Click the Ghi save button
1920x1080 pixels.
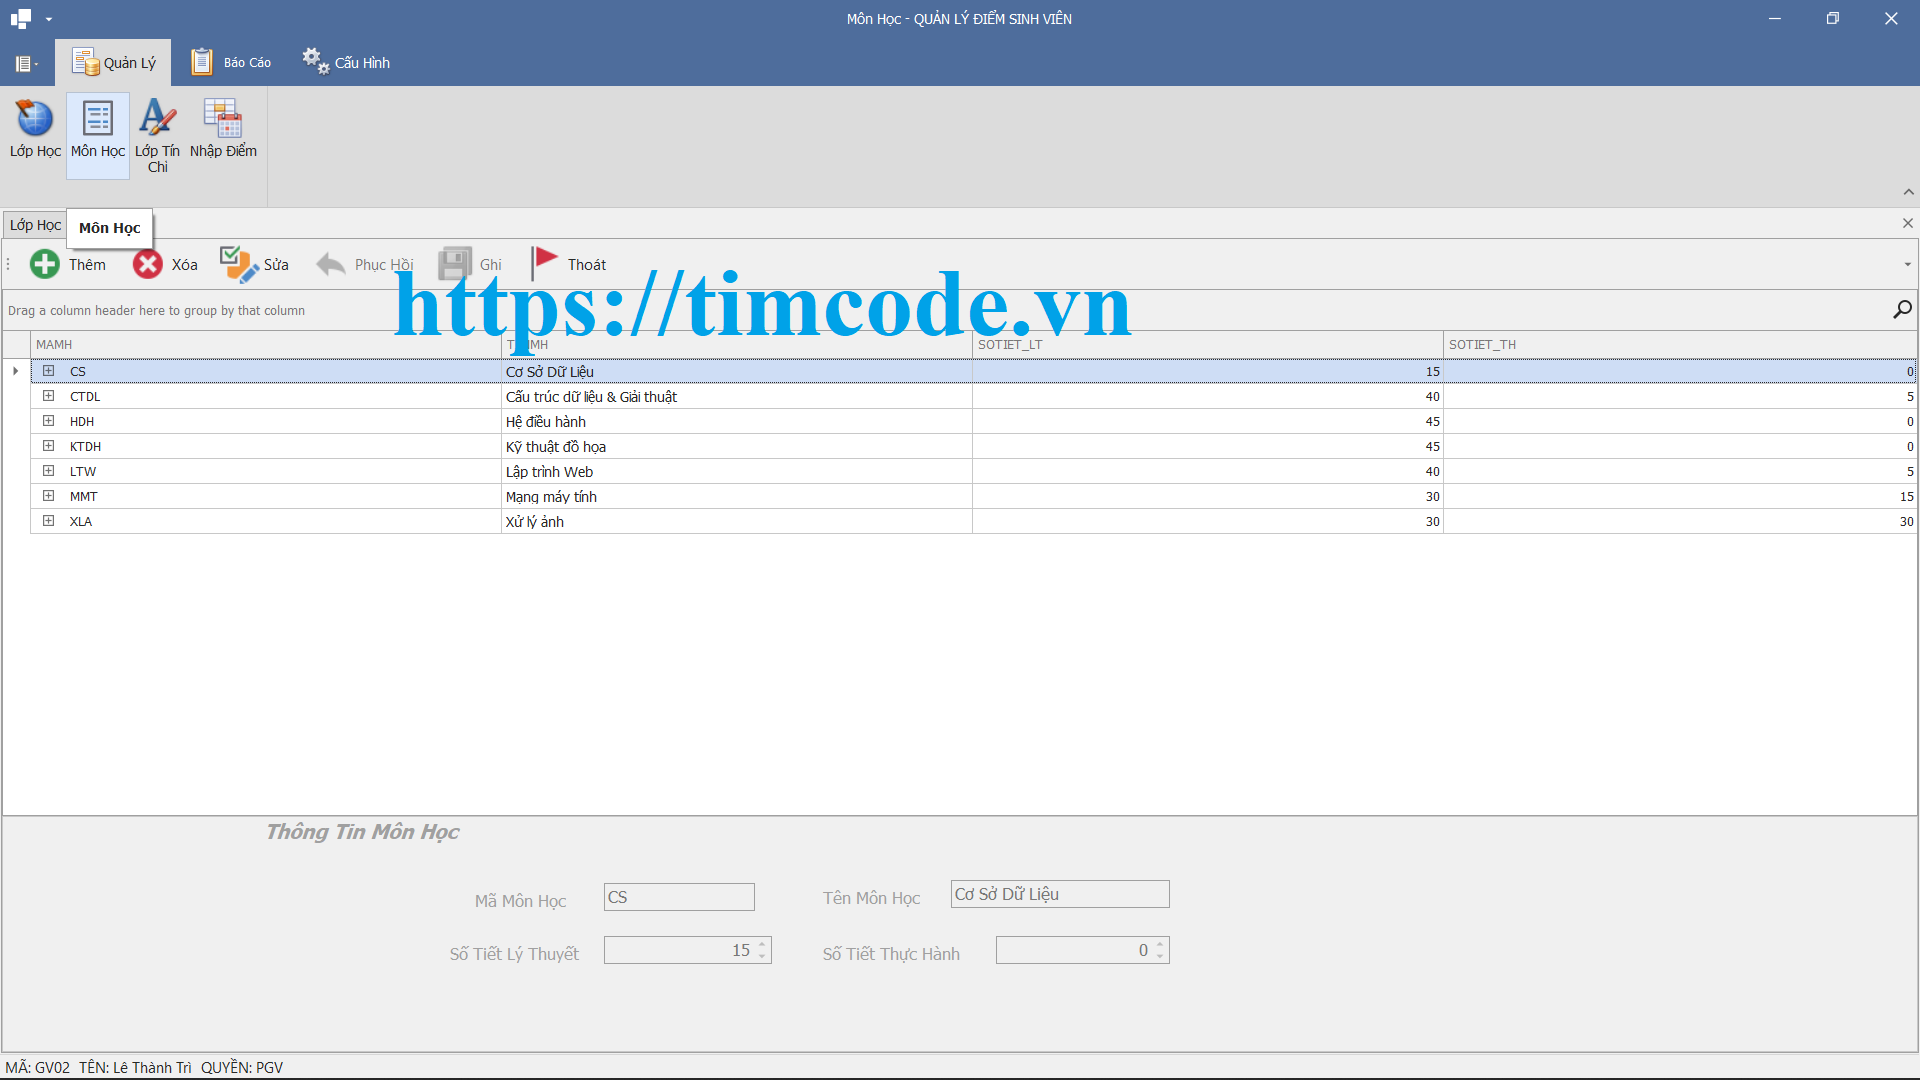pyautogui.click(x=470, y=264)
